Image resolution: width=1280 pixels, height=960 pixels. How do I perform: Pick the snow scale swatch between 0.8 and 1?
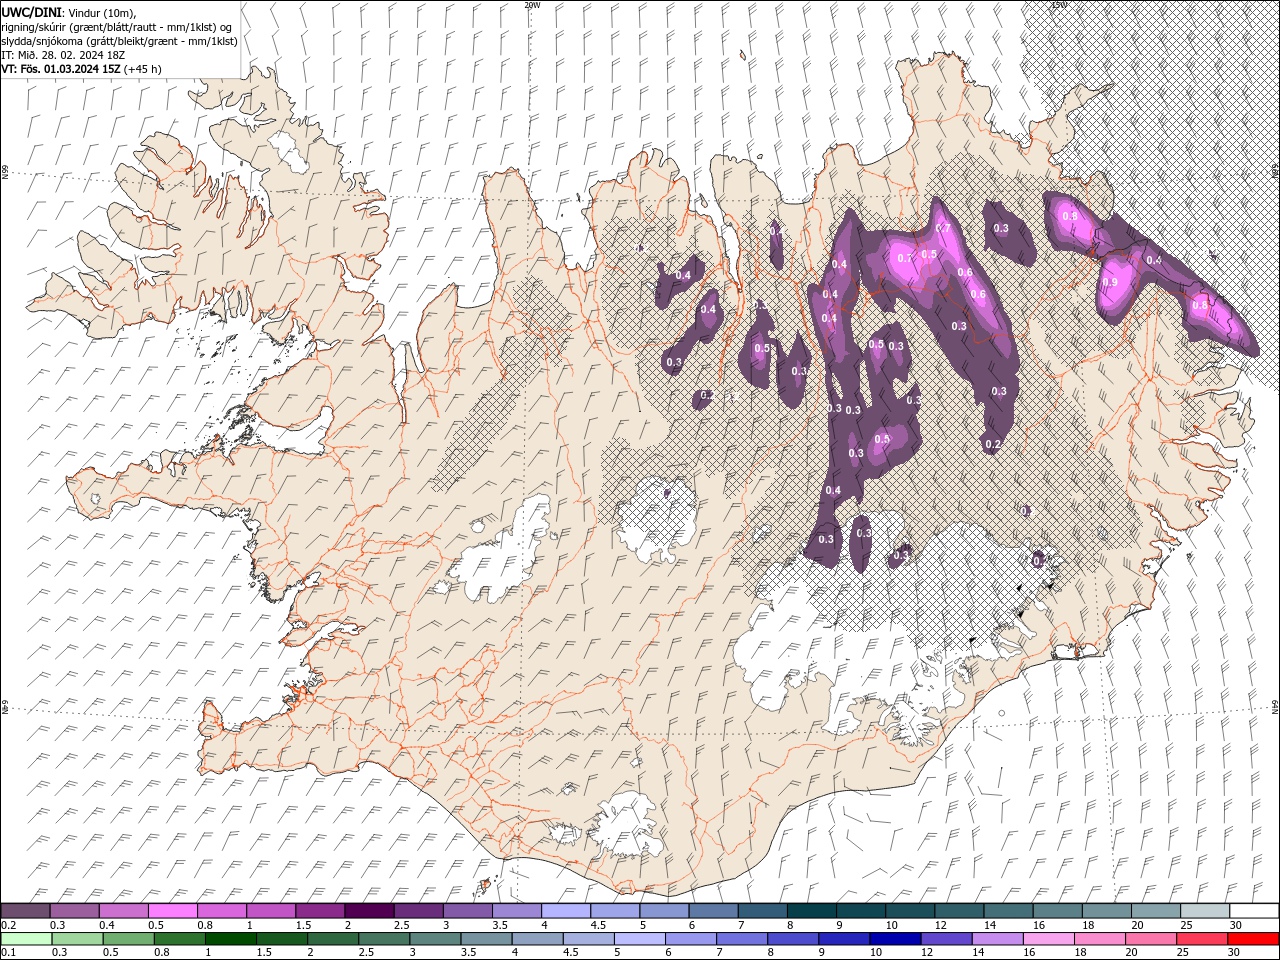(221, 910)
